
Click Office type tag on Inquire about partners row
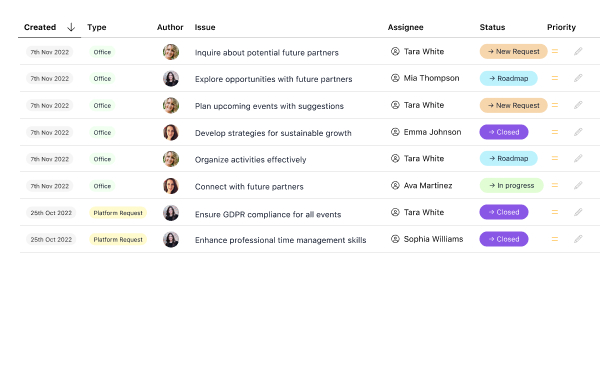(102, 52)
